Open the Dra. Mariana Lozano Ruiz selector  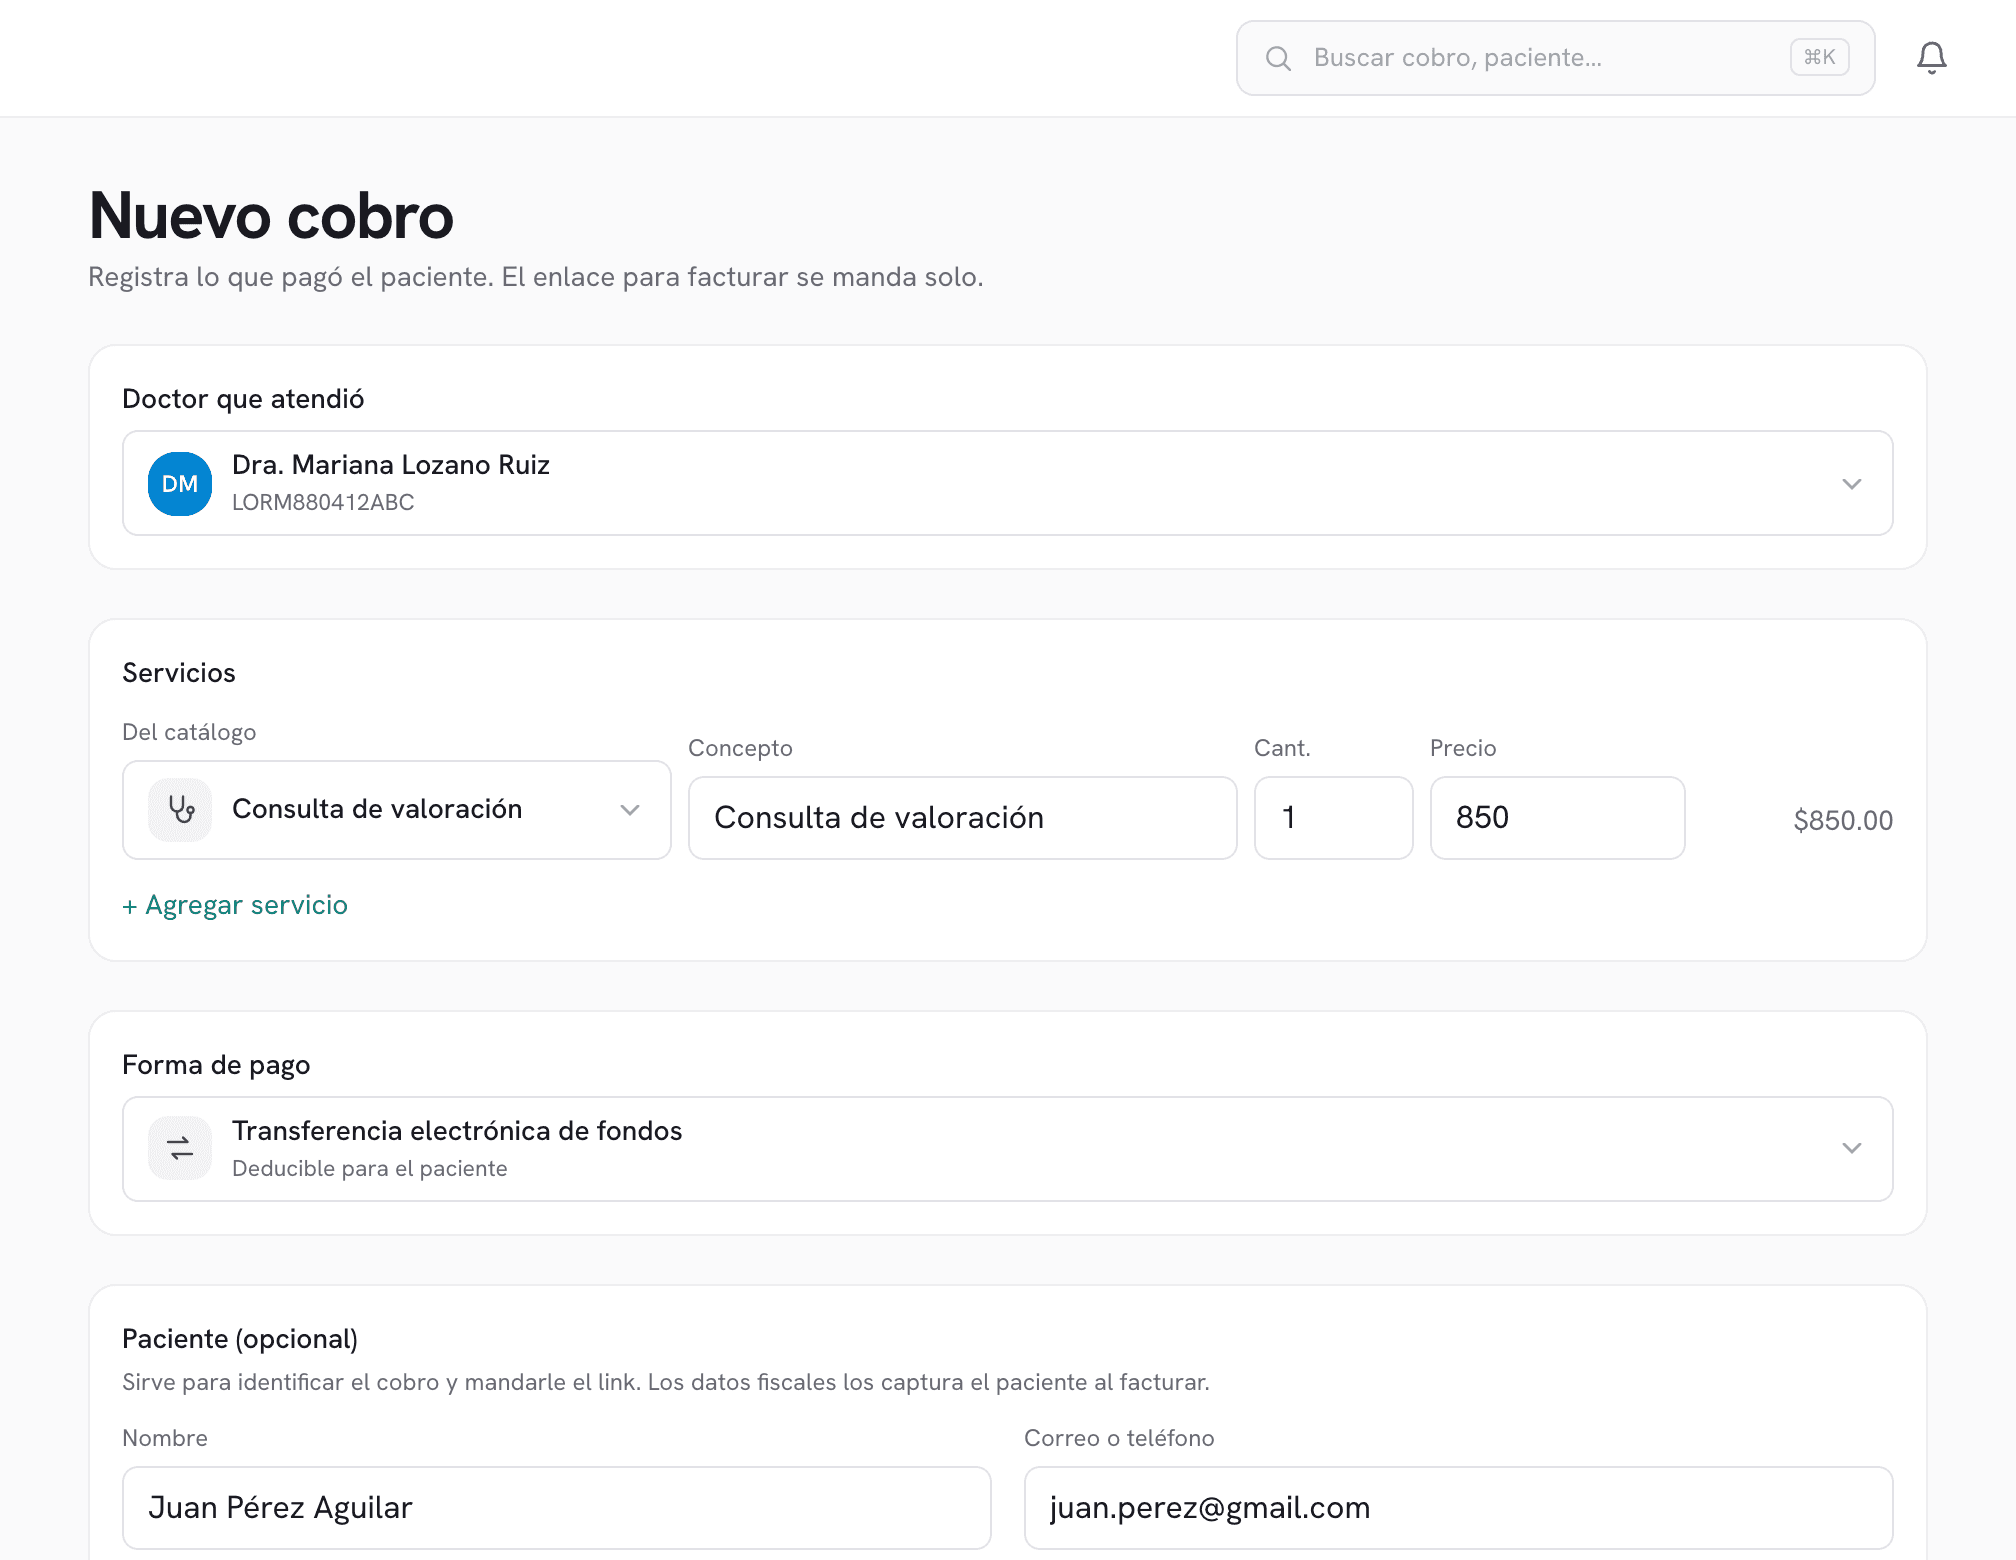pos(1008,483)
